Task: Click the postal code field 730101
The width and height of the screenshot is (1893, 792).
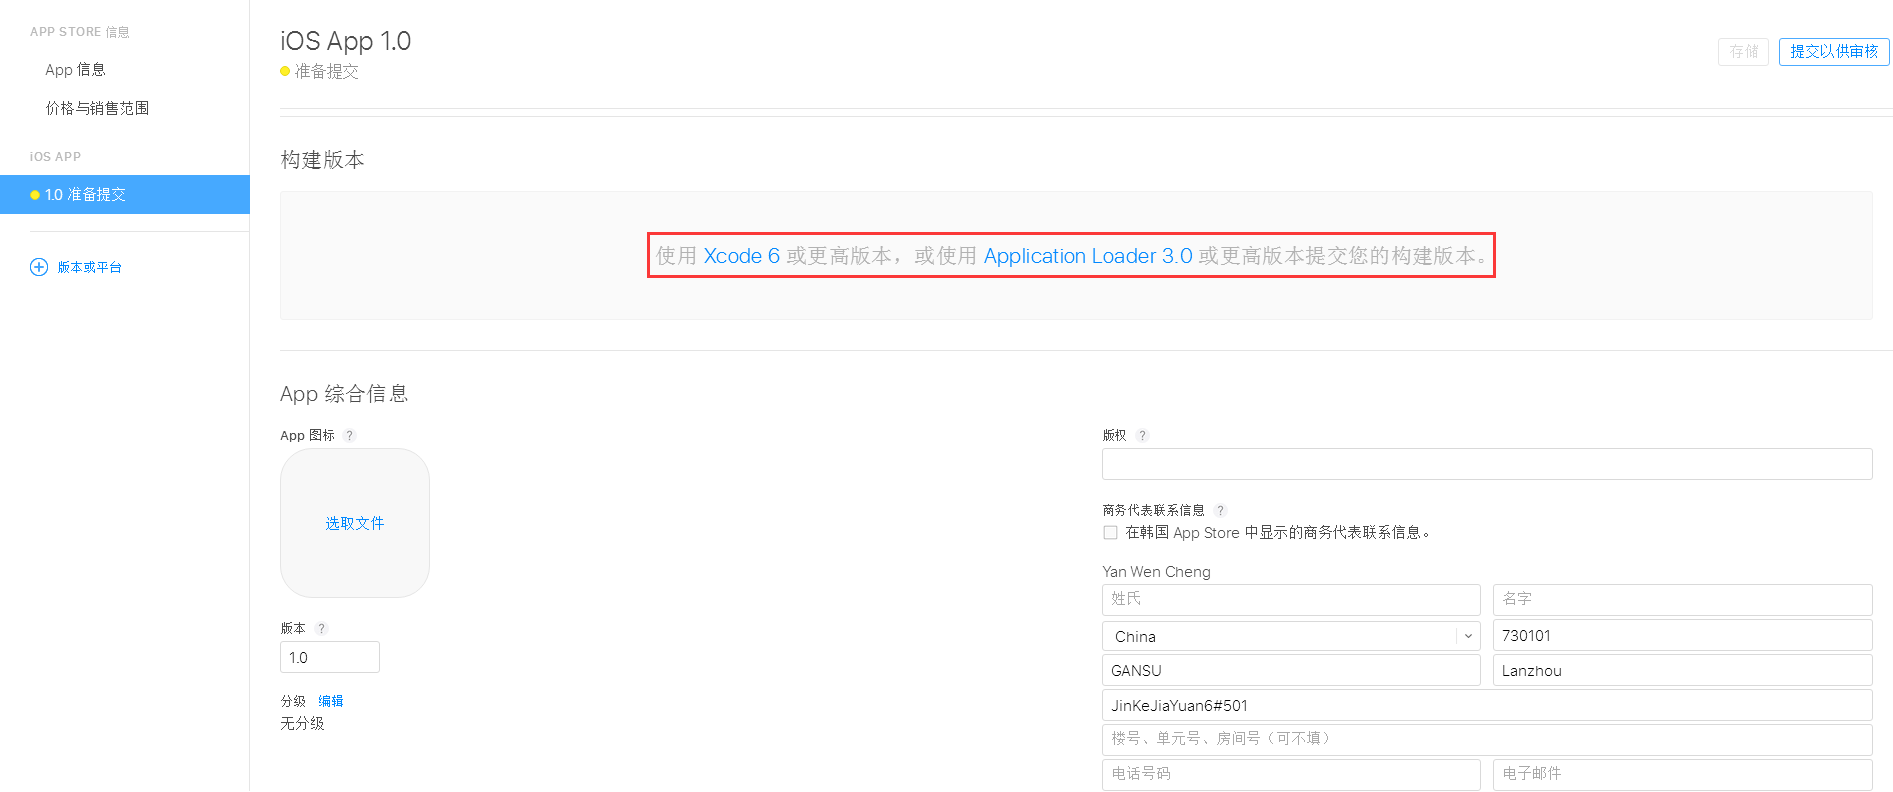Action: 1683,636
